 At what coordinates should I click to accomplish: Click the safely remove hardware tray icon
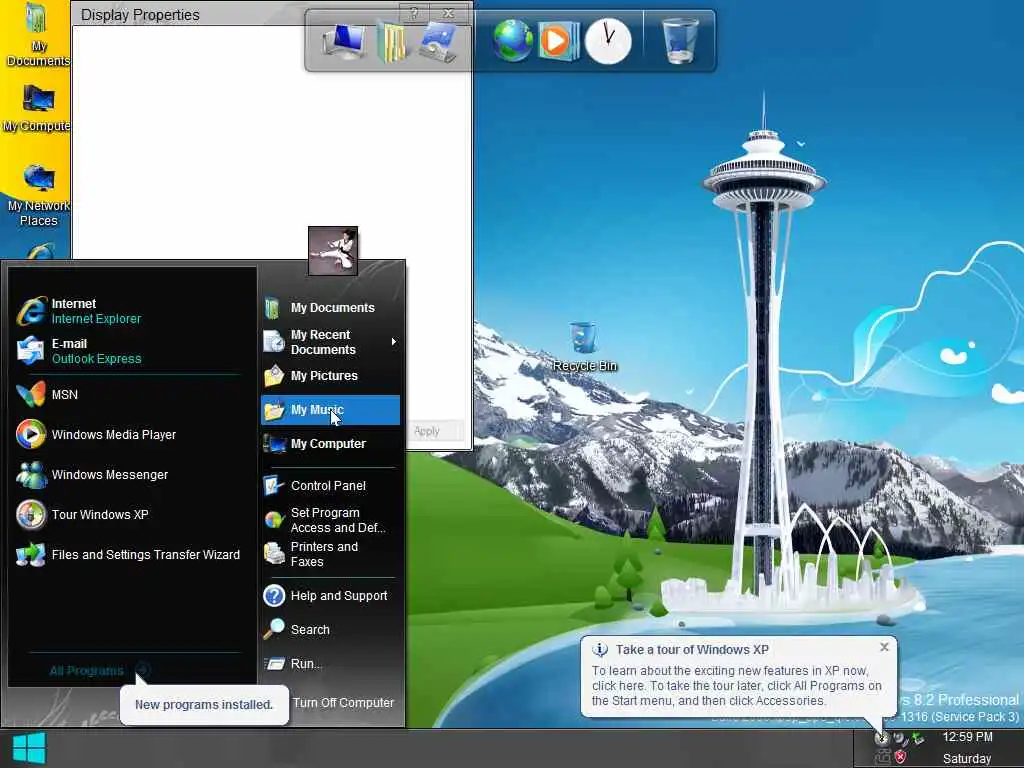[x=918, y=739]
